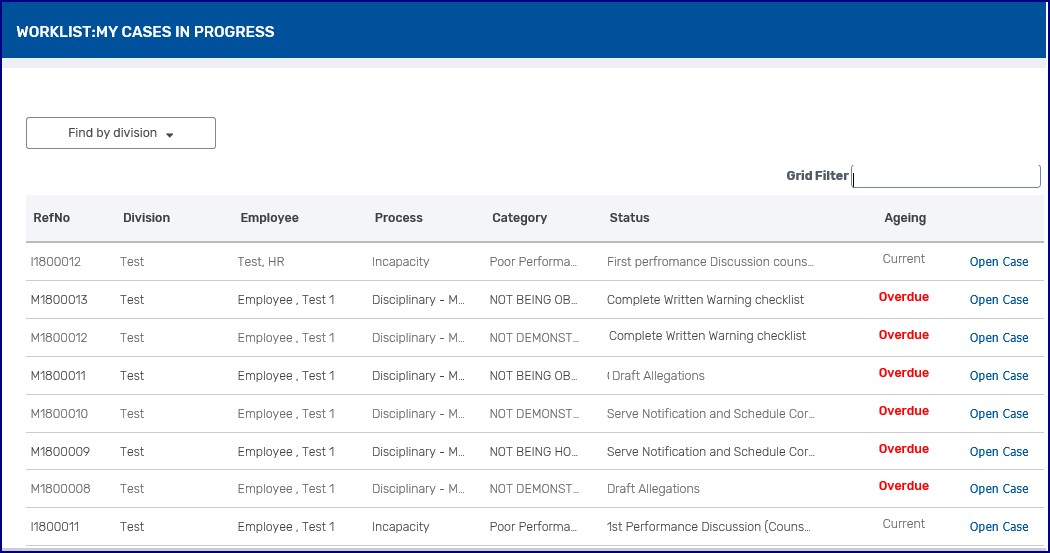The width and height of the screenshot is (1050, 553).
Task: Select RefNo cell M1800008
Action: point(60,489)
